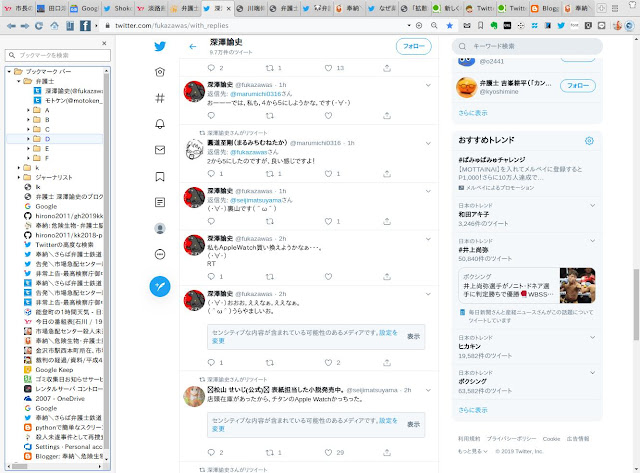
Task: Click the 井上尚弥 boxing thumbnail
Action: coord(577,285)
